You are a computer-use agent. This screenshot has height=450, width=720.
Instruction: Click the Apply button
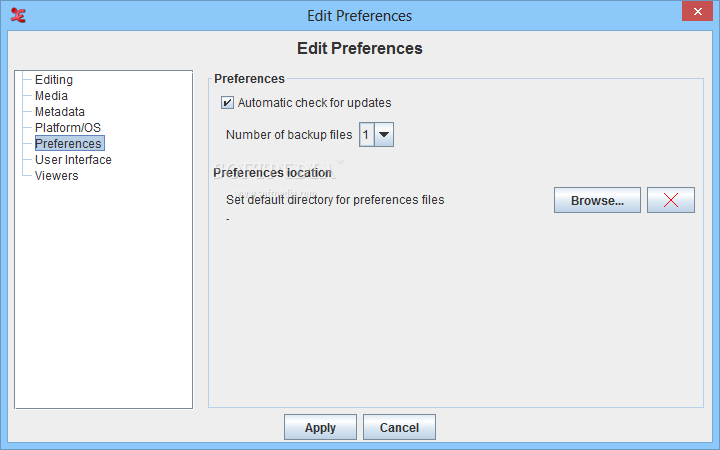point(320,427)
